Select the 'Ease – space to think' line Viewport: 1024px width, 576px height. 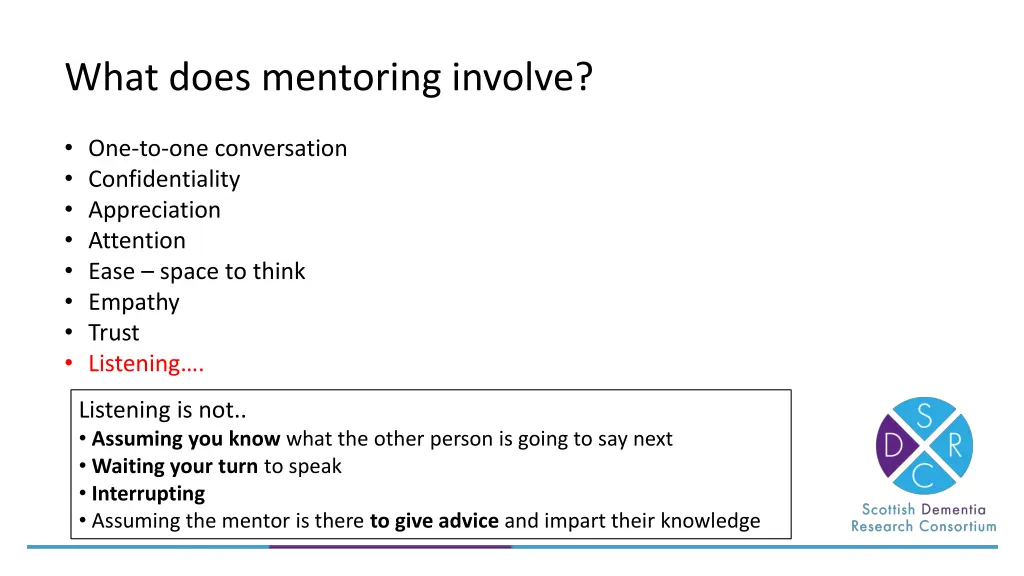tap(196, 271)
